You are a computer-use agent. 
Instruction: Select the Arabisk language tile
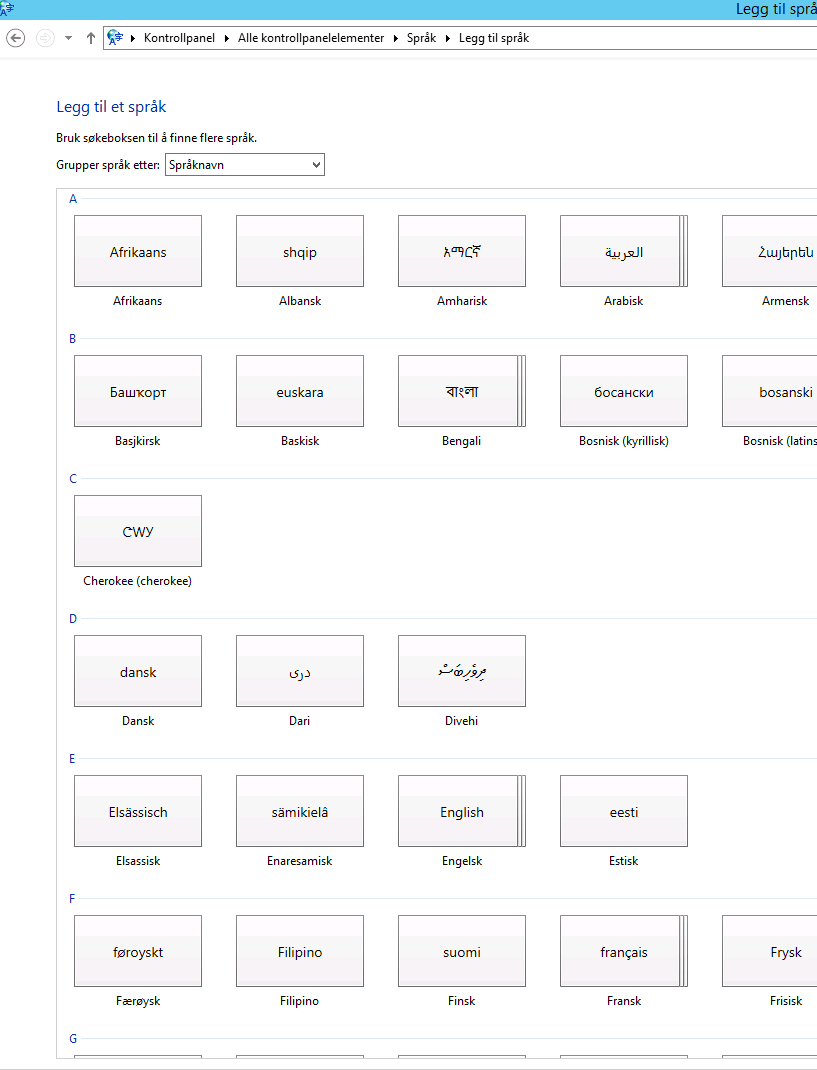coord(624,251)
